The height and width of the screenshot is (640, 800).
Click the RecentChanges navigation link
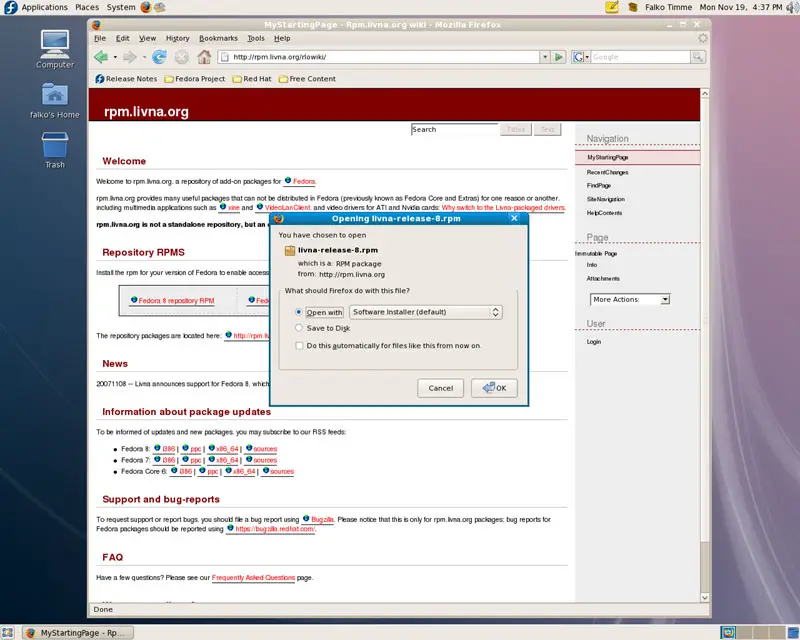coord(607,173)
